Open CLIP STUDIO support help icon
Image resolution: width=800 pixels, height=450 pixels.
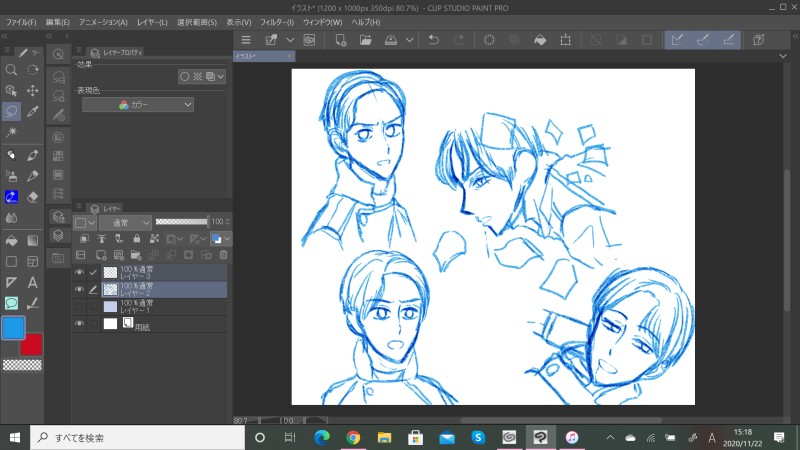759,40
